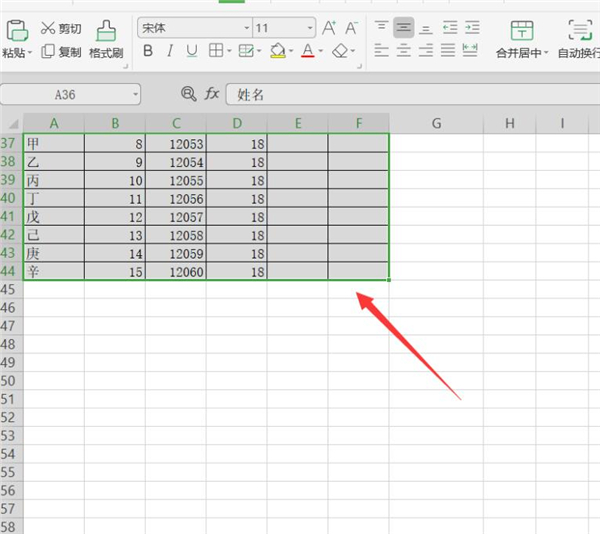Open the font name dropdown showing 宋体

click(246, 28)
